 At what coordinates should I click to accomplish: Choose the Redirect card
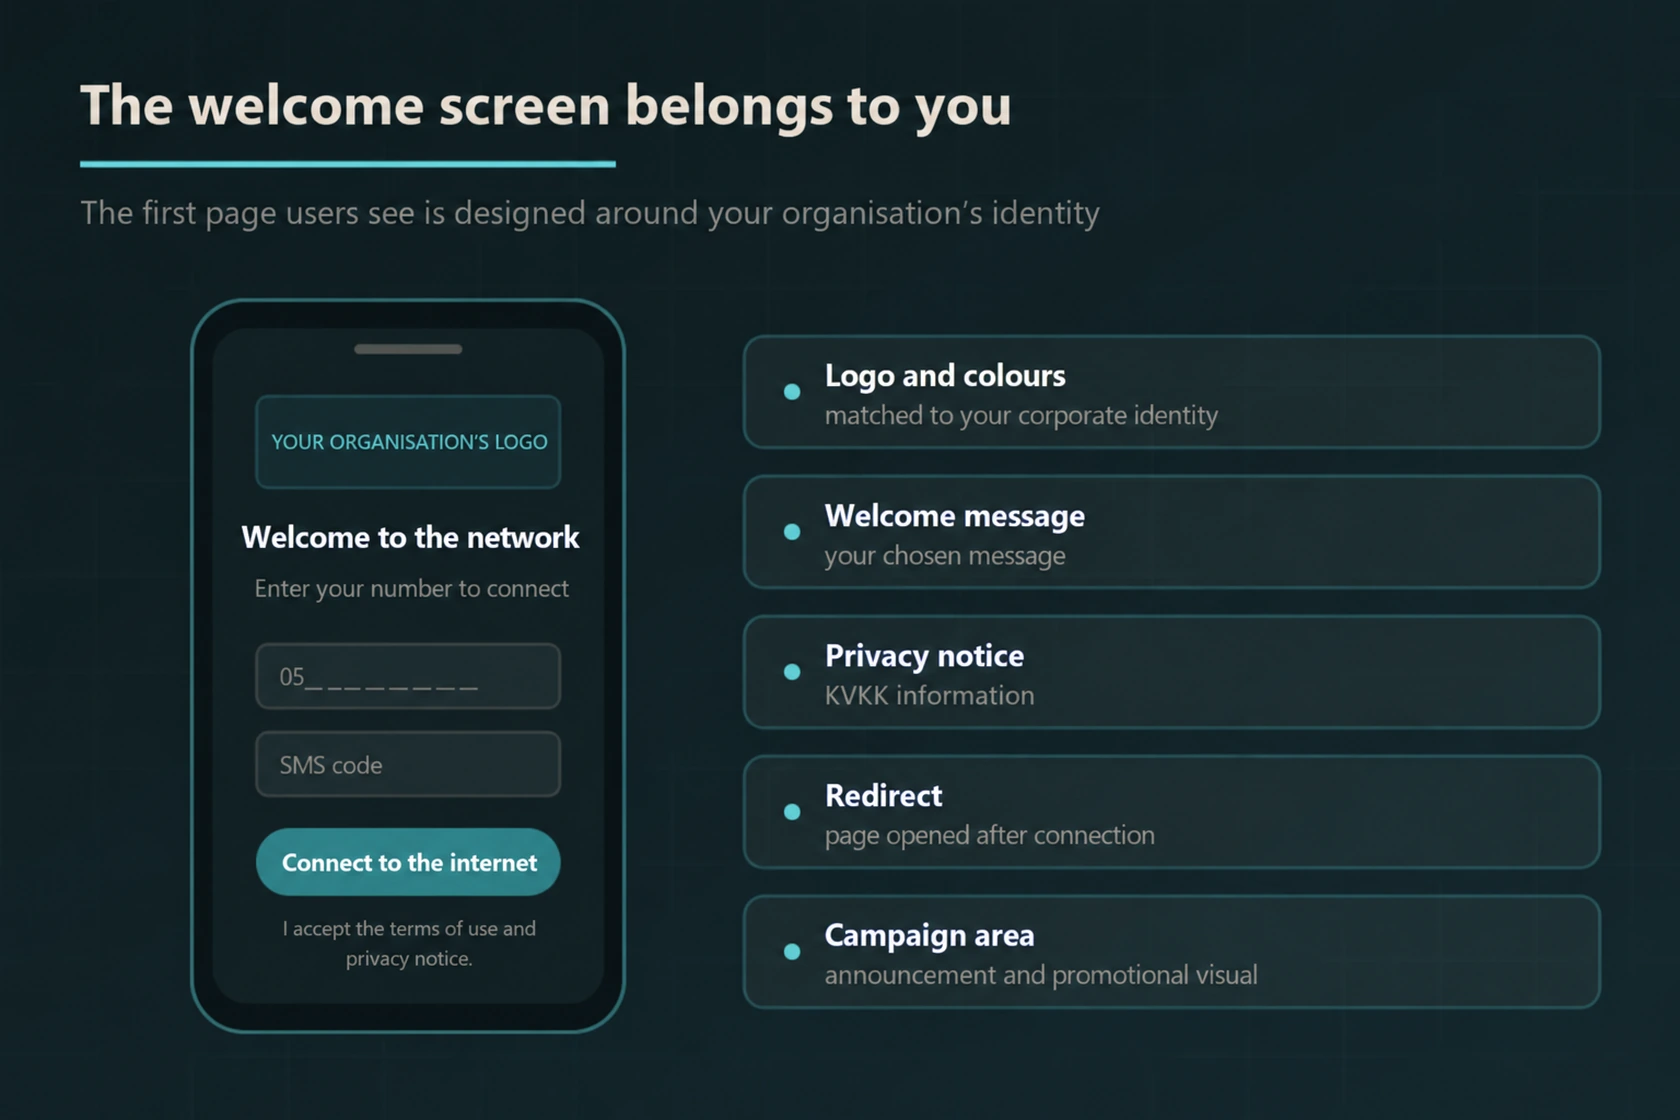(1172, 812)
